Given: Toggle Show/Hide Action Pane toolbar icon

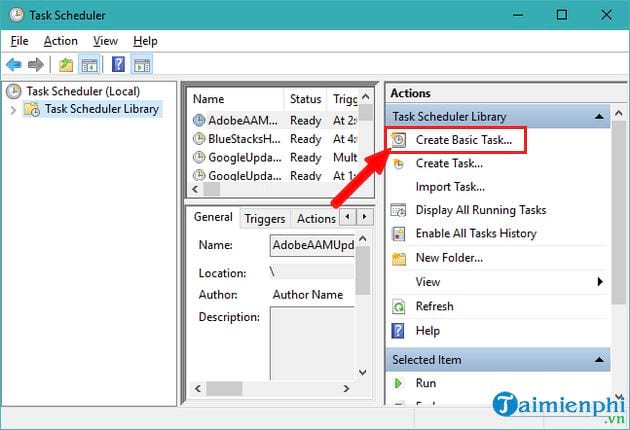Looking at the screenshot, I should (x=142, y=64).
